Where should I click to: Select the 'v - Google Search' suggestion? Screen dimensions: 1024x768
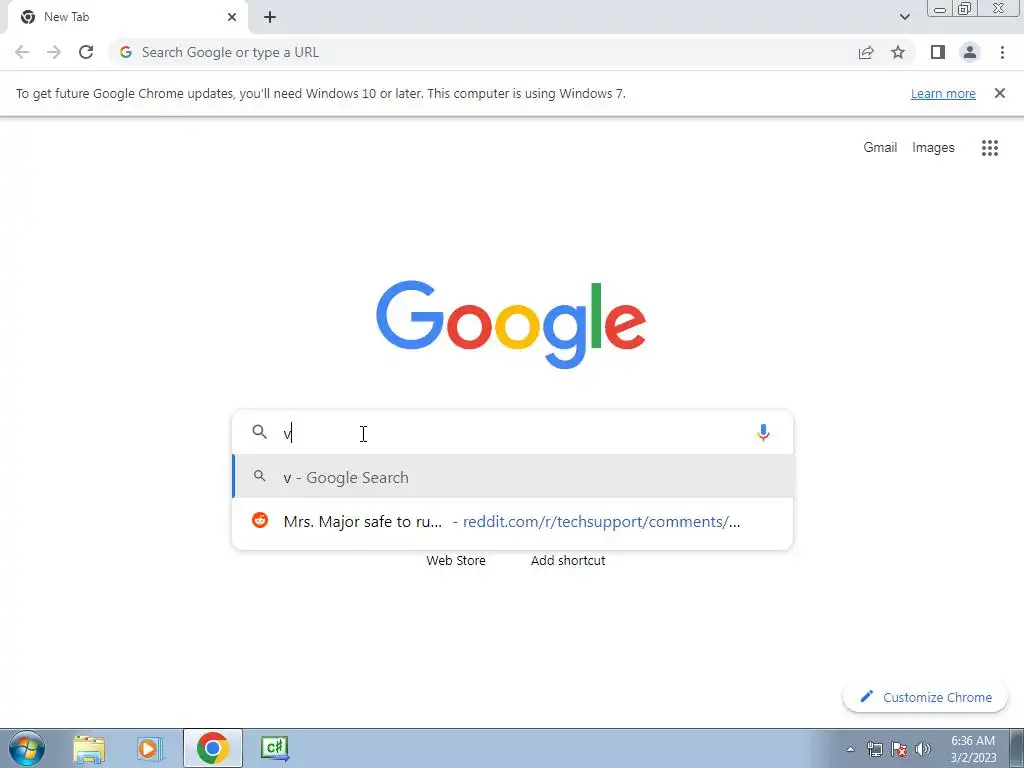(513, 477)
